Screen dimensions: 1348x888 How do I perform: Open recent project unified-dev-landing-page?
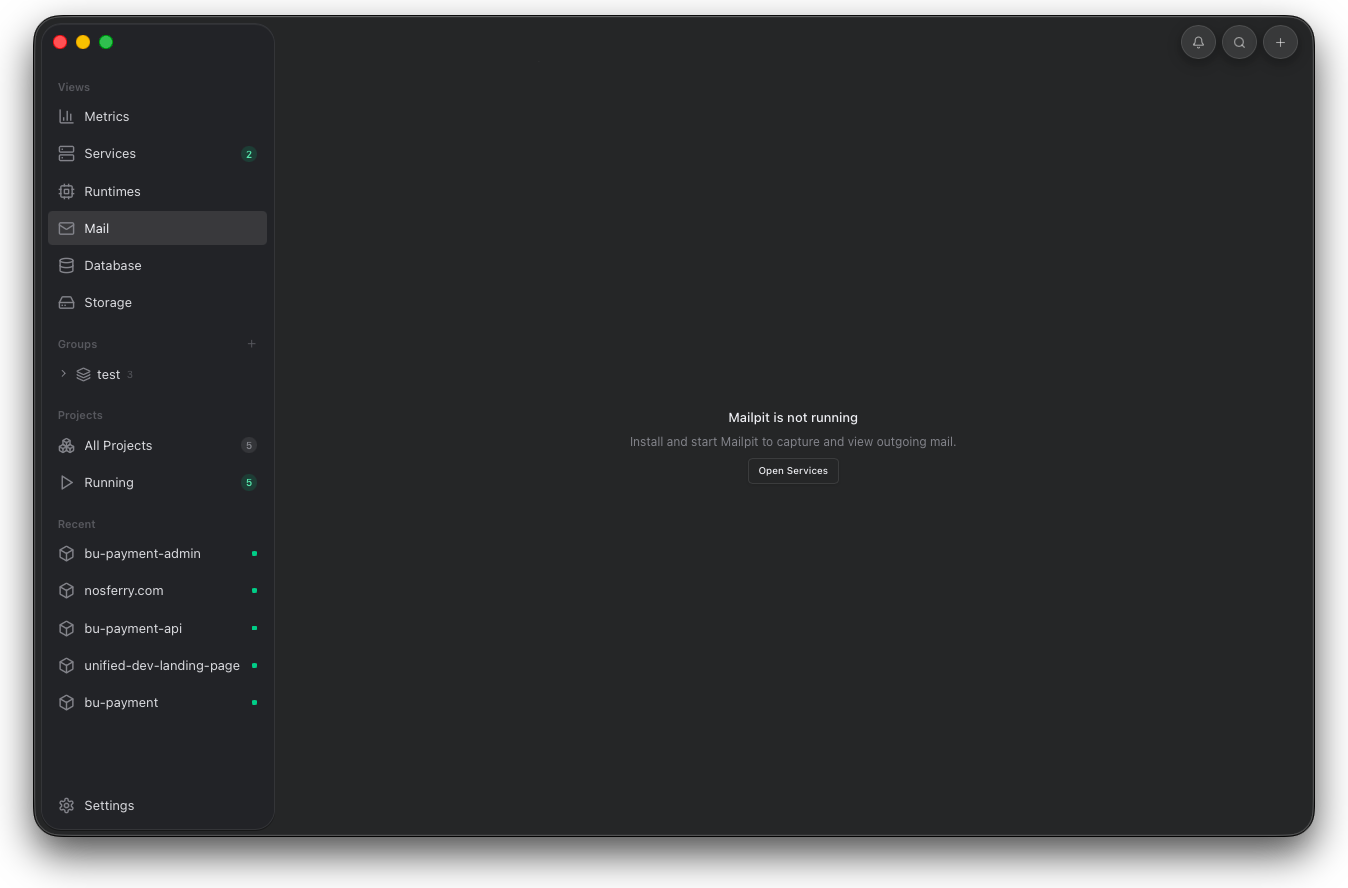coord(157,665)
